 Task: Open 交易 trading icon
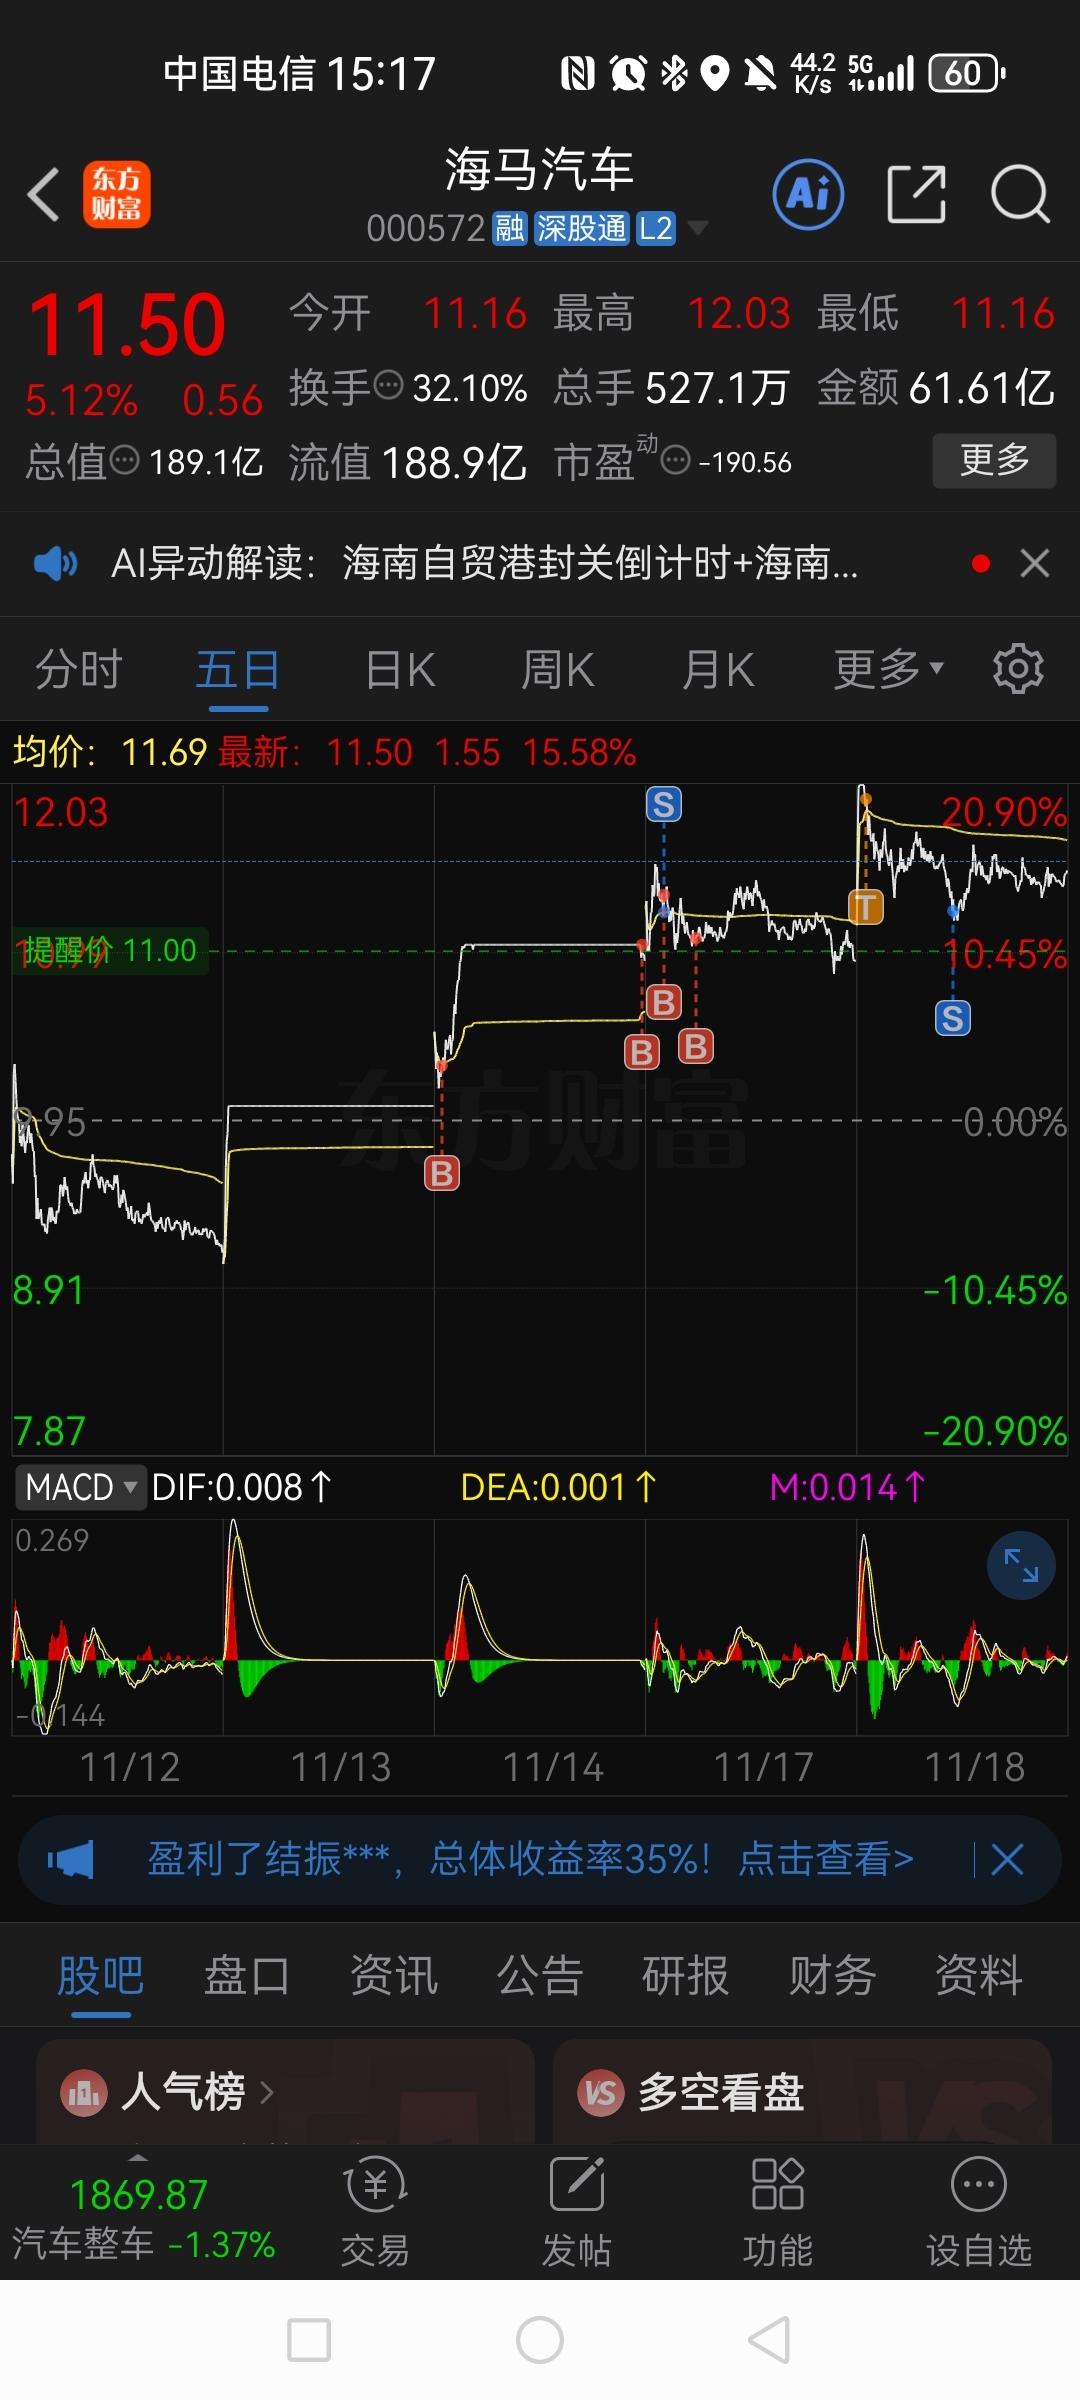pyautogui.click(x=376, y=2212)
